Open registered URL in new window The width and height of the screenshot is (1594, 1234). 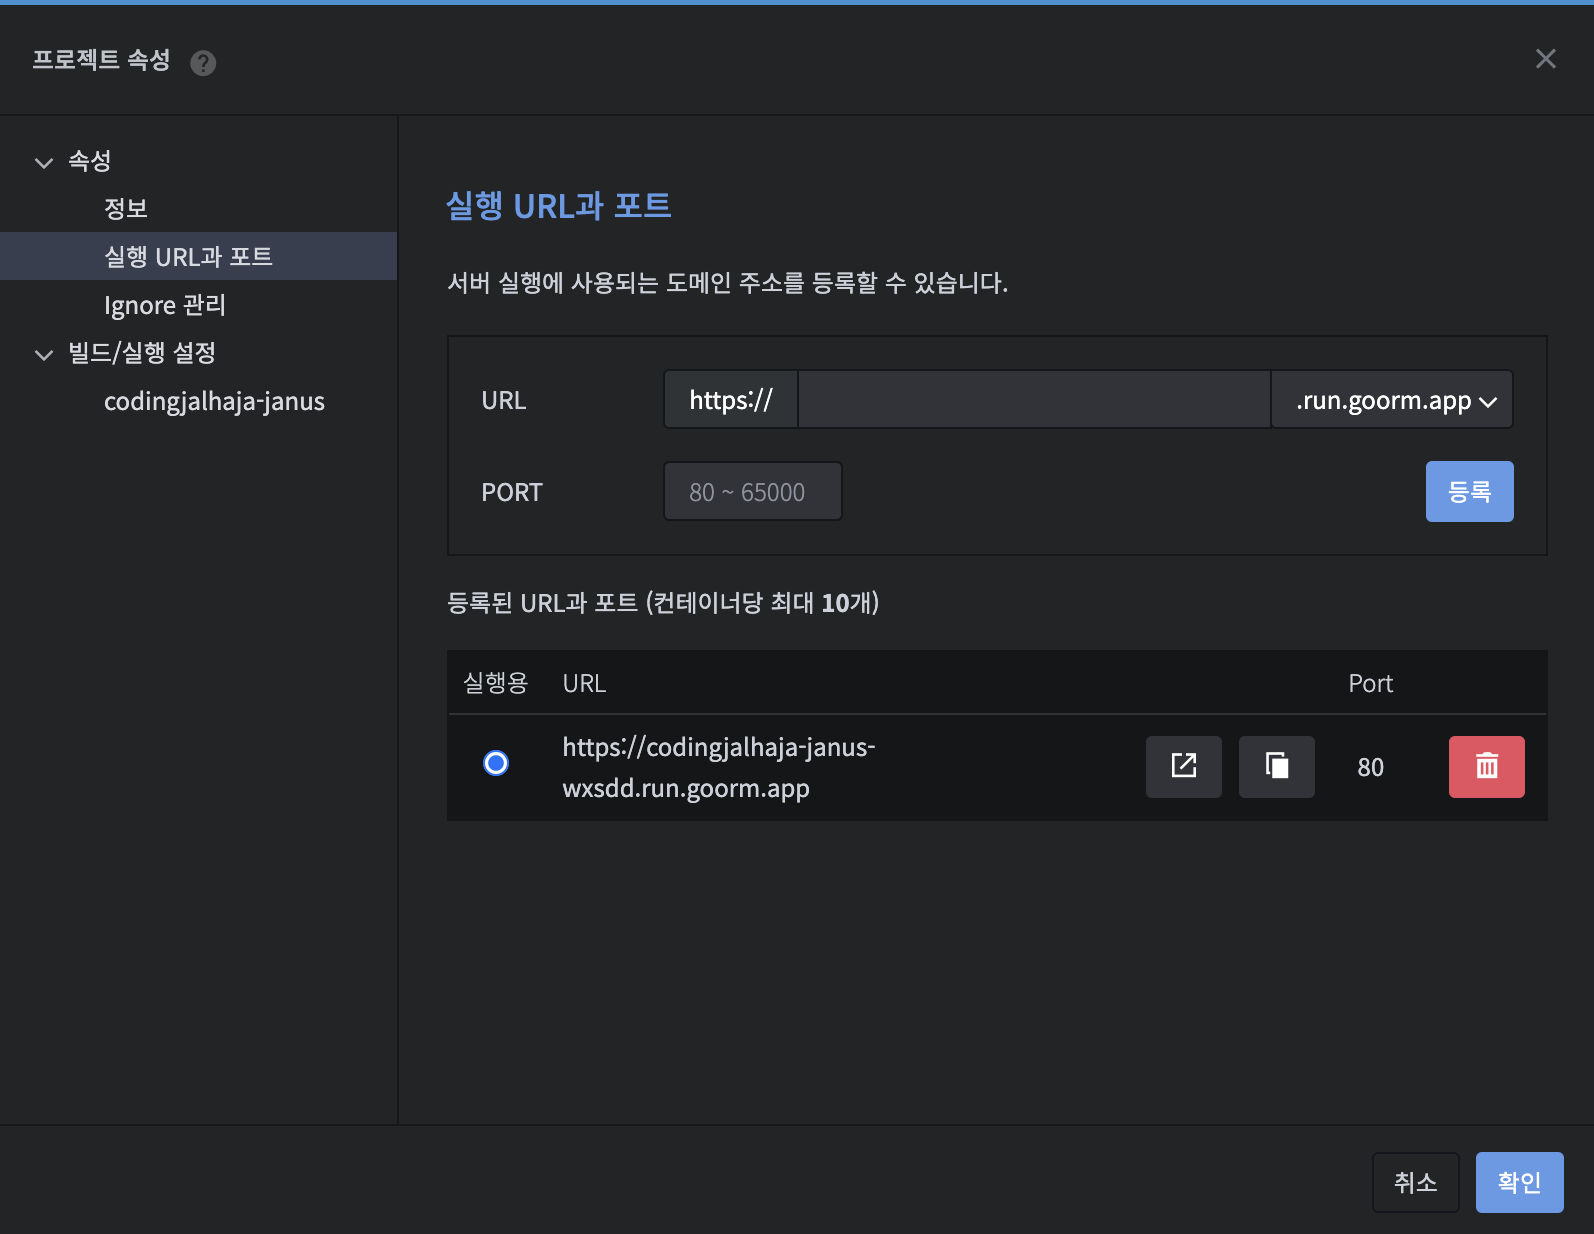click(1183, 766)
